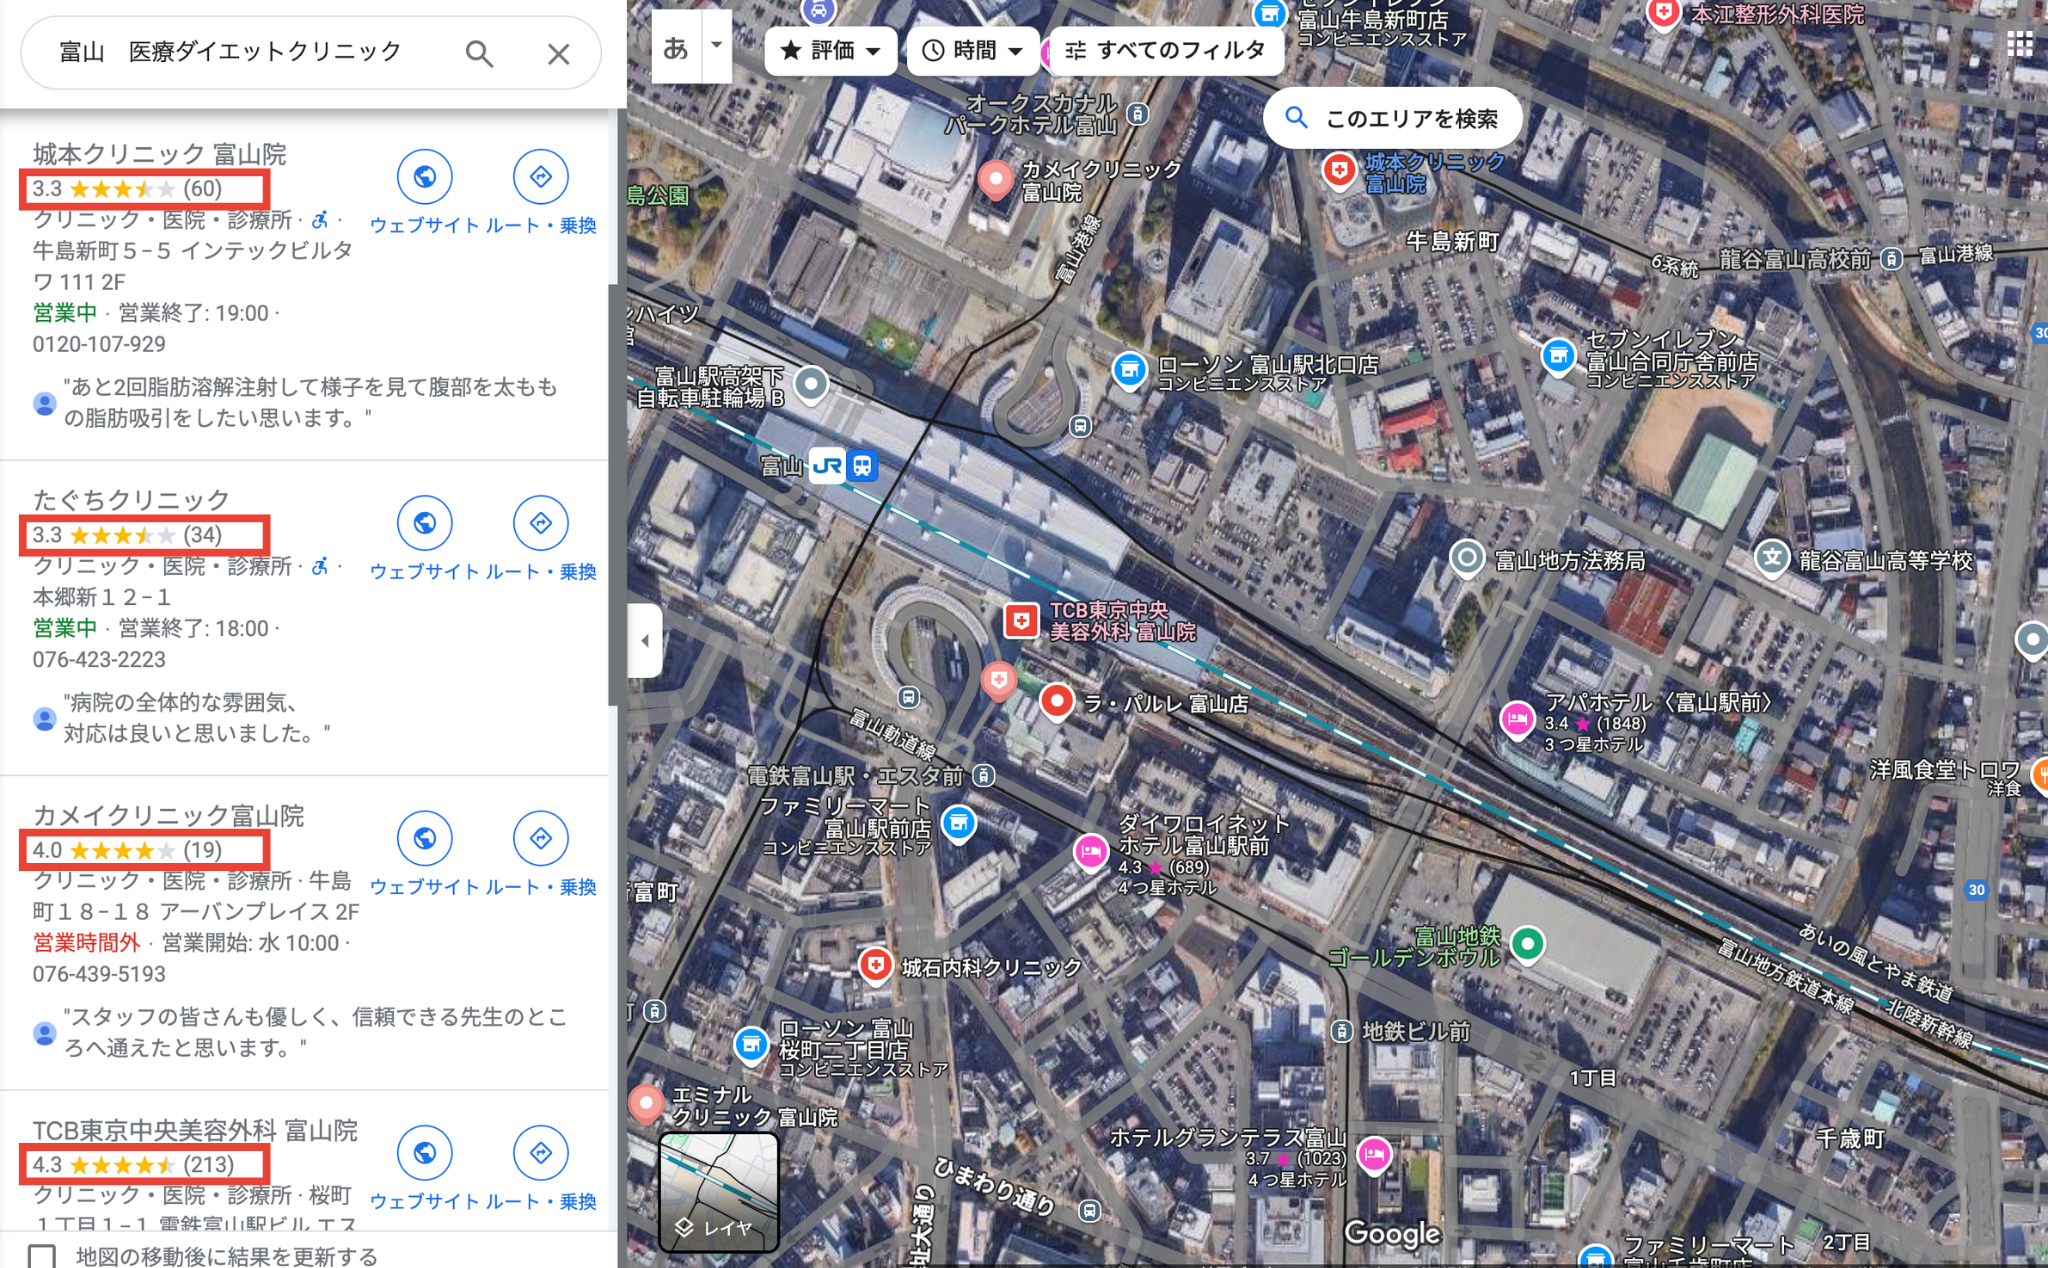Click the ラ・パルレ 富山店 red pin

1056,702
